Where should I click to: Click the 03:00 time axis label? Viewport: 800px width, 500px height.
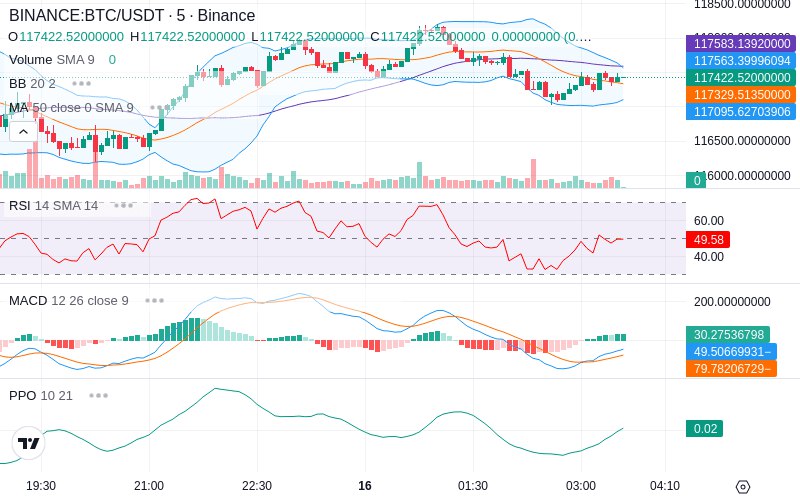pos(581,486)
